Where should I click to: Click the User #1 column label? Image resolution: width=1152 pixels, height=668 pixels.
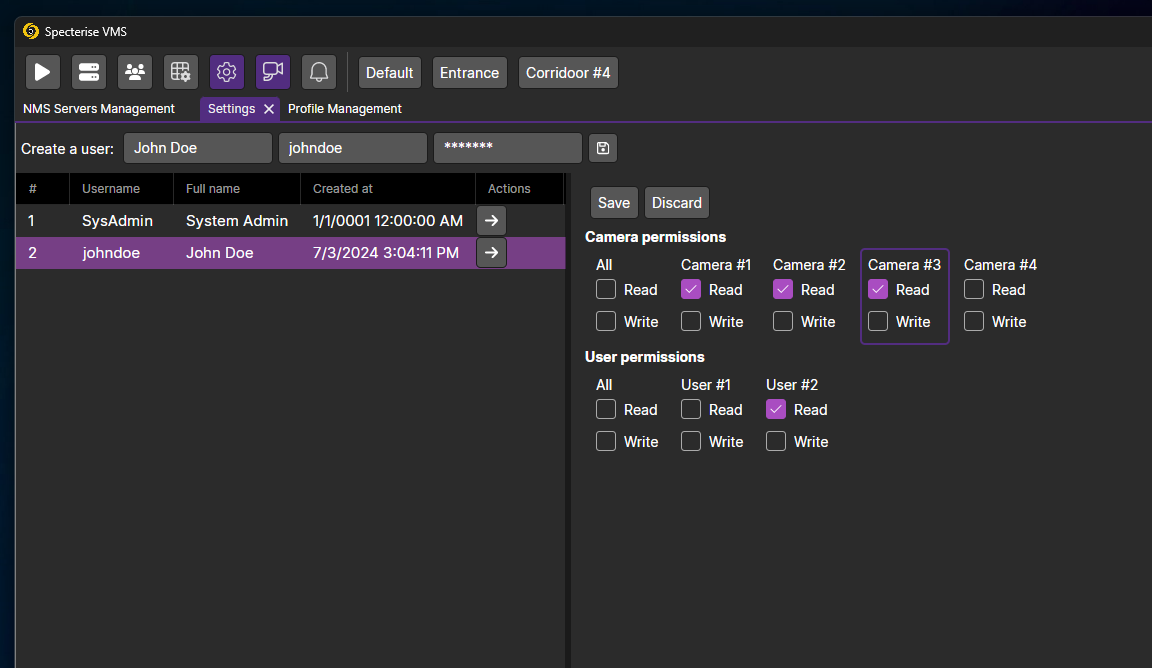[x=706, y=384]
